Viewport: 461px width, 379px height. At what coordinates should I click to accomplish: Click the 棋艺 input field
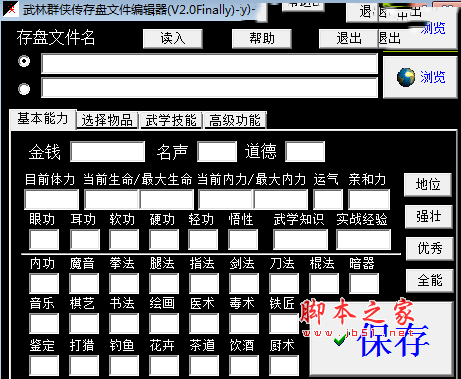point(84,323)
